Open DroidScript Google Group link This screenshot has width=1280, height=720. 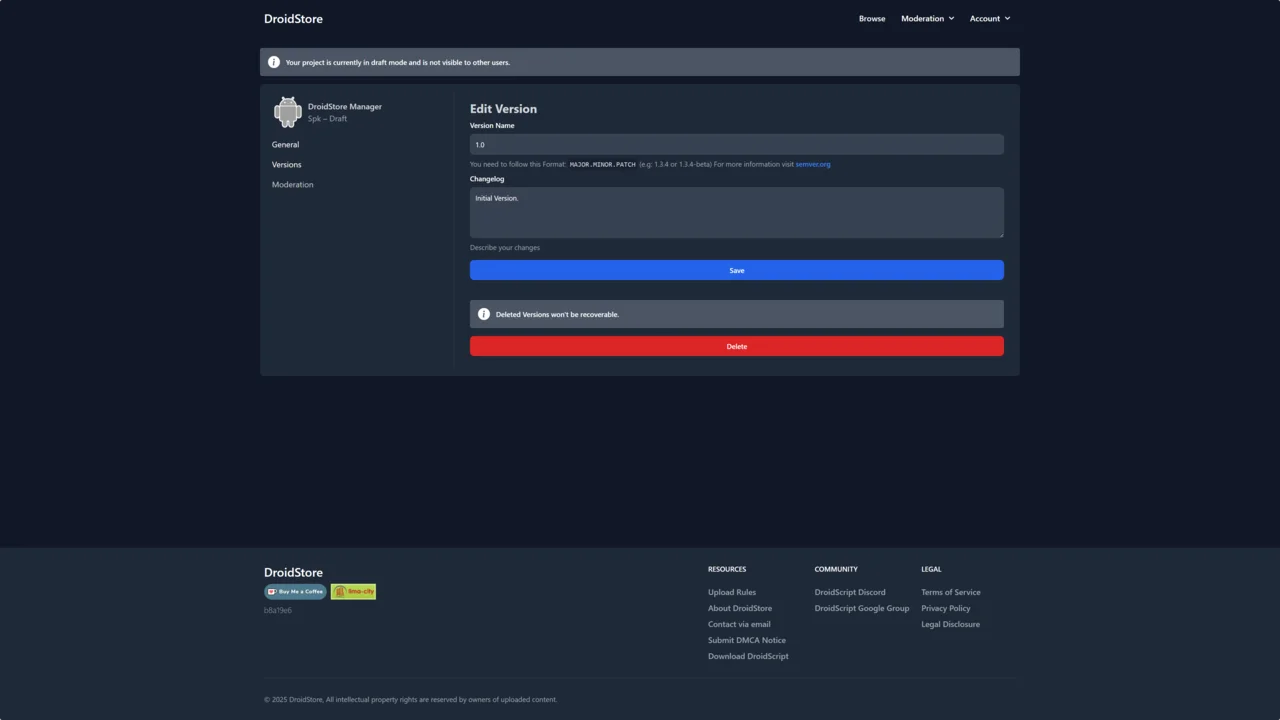tap(862, 608)
